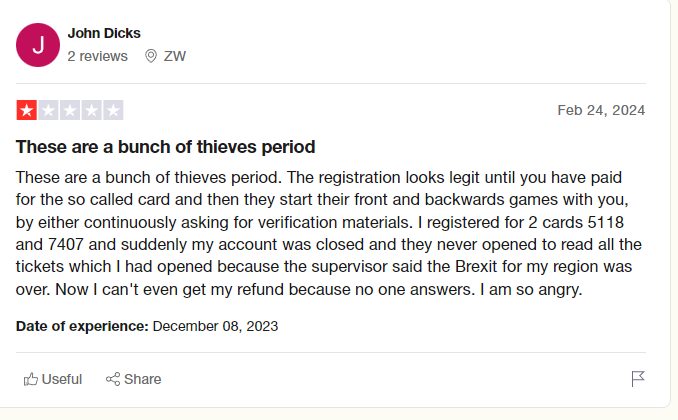This screenshot has width=678, height=420.
Task: Click the location pin icon
Action: point(151,56)
